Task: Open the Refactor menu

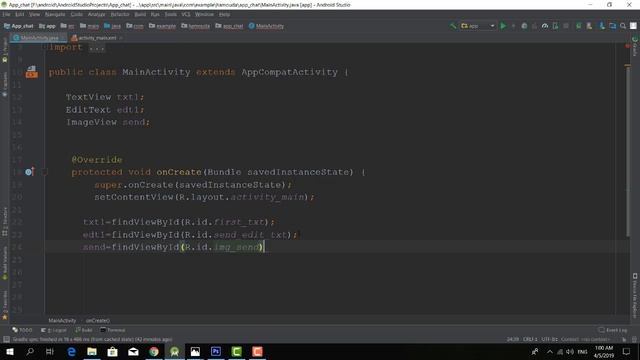Action: [120, 14]
